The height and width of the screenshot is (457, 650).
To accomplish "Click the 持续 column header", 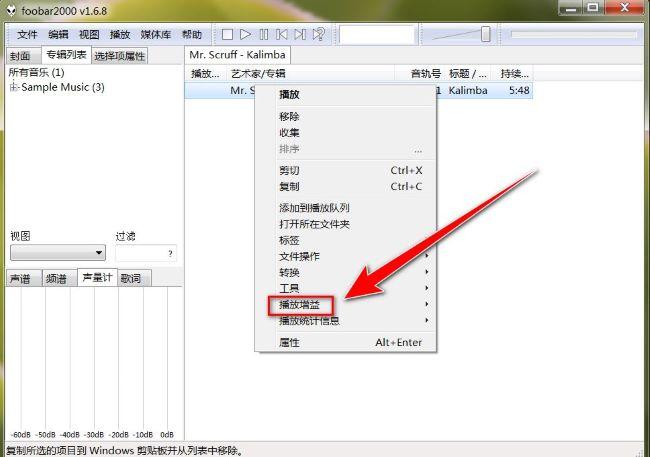I will tap(517, 74).
